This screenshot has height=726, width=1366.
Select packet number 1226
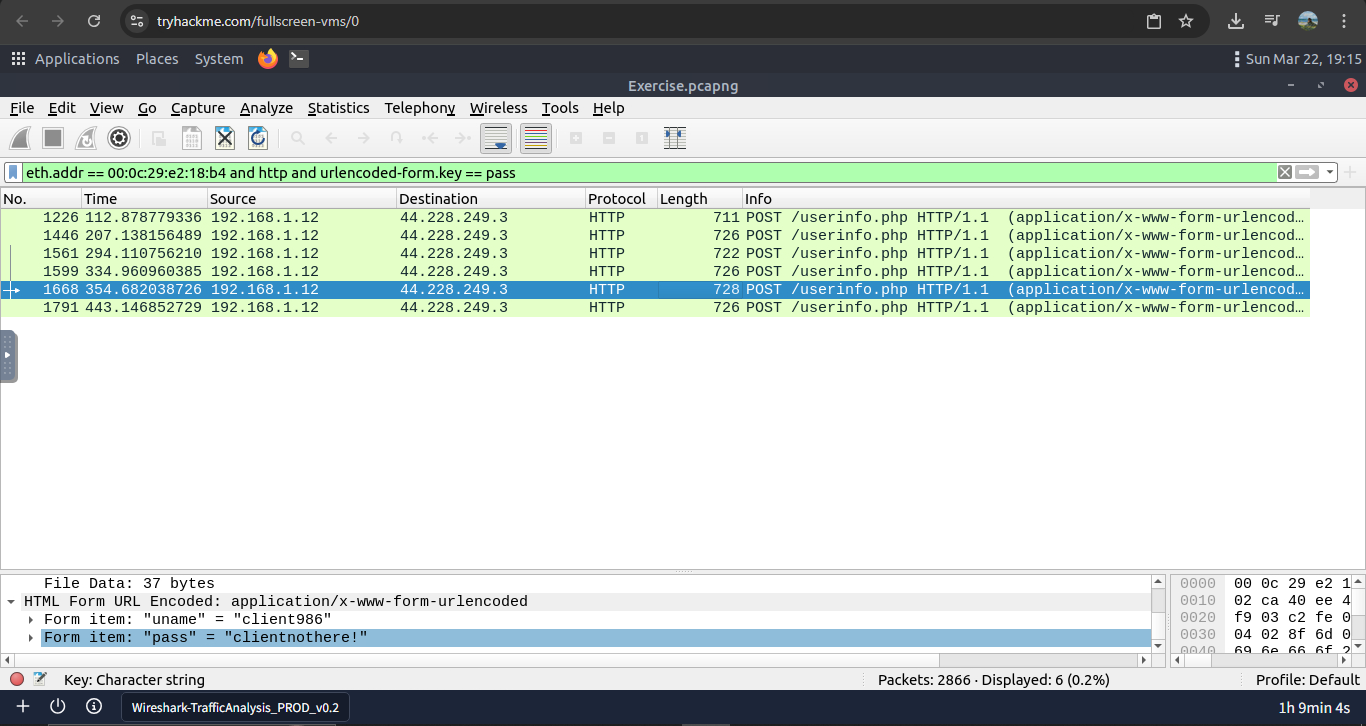click(x=655, y=217)
